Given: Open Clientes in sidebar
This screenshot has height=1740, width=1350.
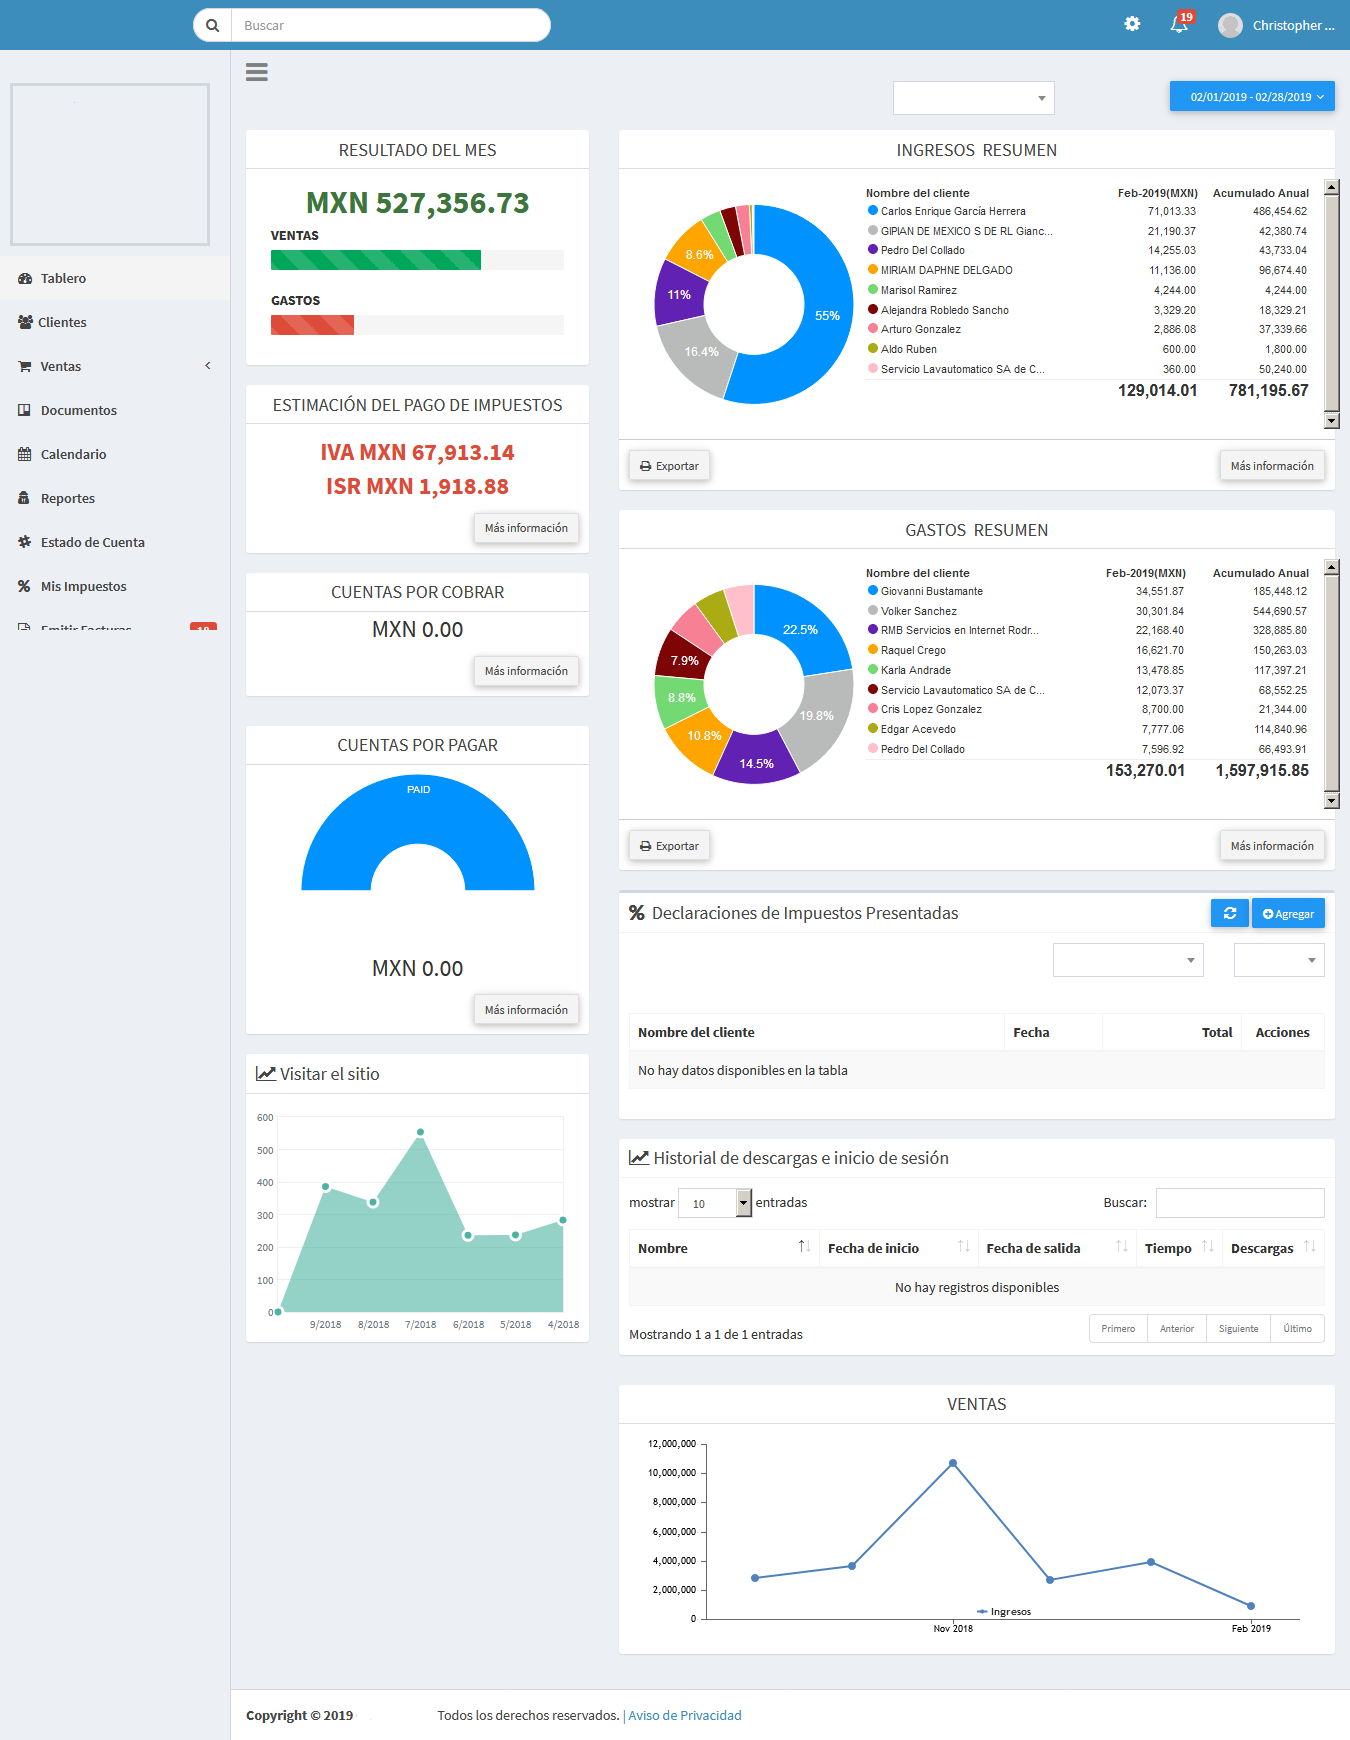Looking at the screenshot, I should (x=115, y=322).
